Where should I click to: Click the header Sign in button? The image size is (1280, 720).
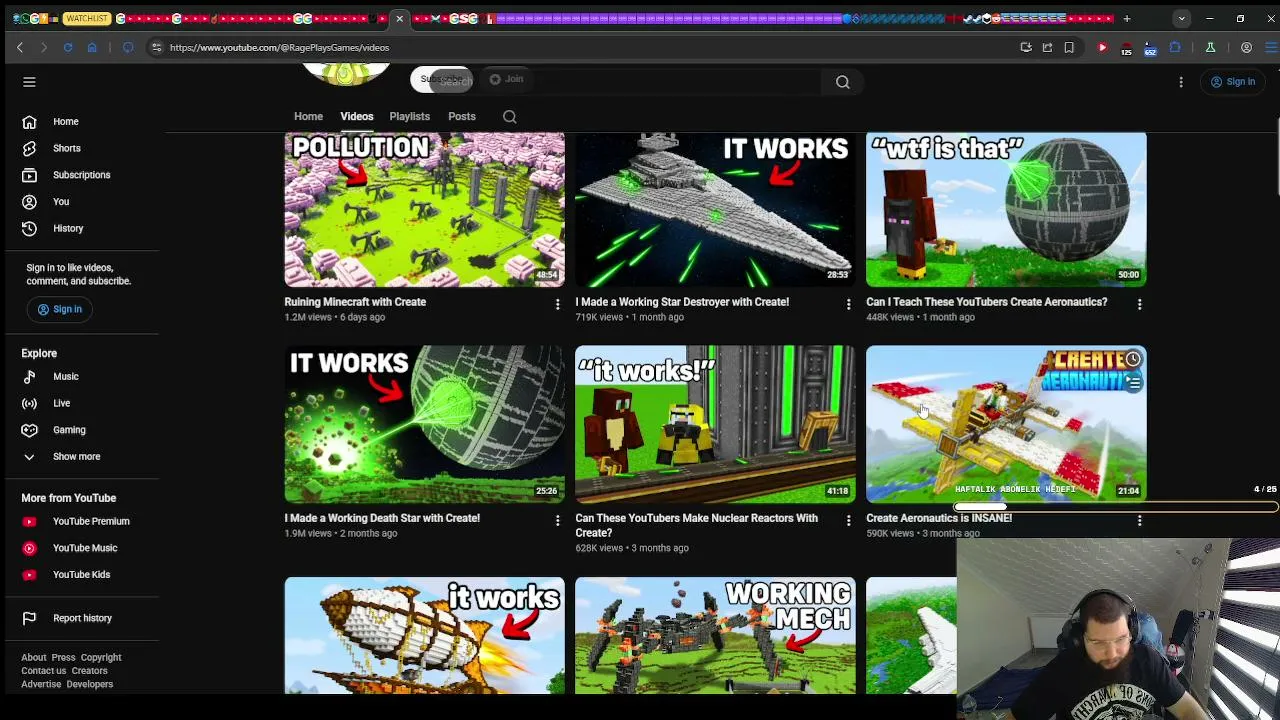(1232, 82)
